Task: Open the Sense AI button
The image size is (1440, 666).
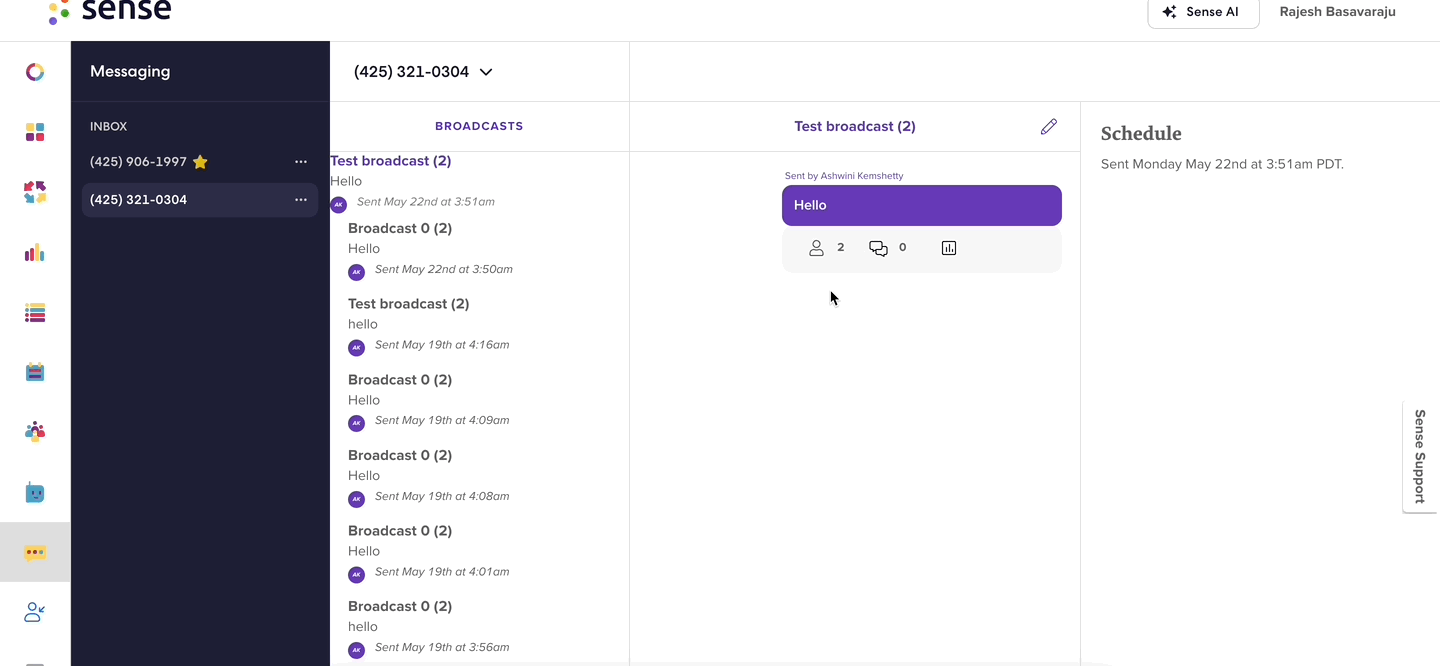Action: click(x=1203, y=12)
